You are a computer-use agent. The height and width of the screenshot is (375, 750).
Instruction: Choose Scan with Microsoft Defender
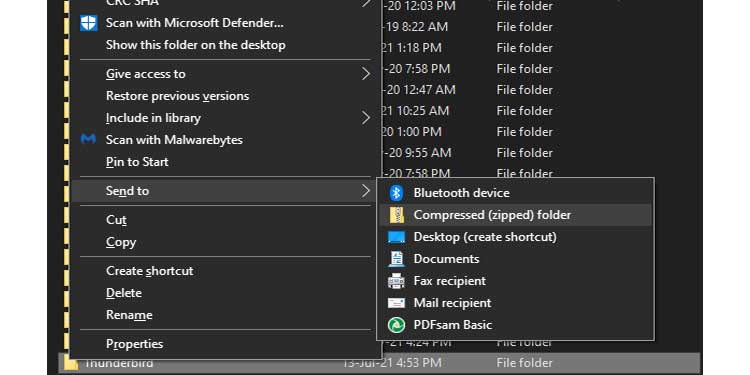point(195,22)
